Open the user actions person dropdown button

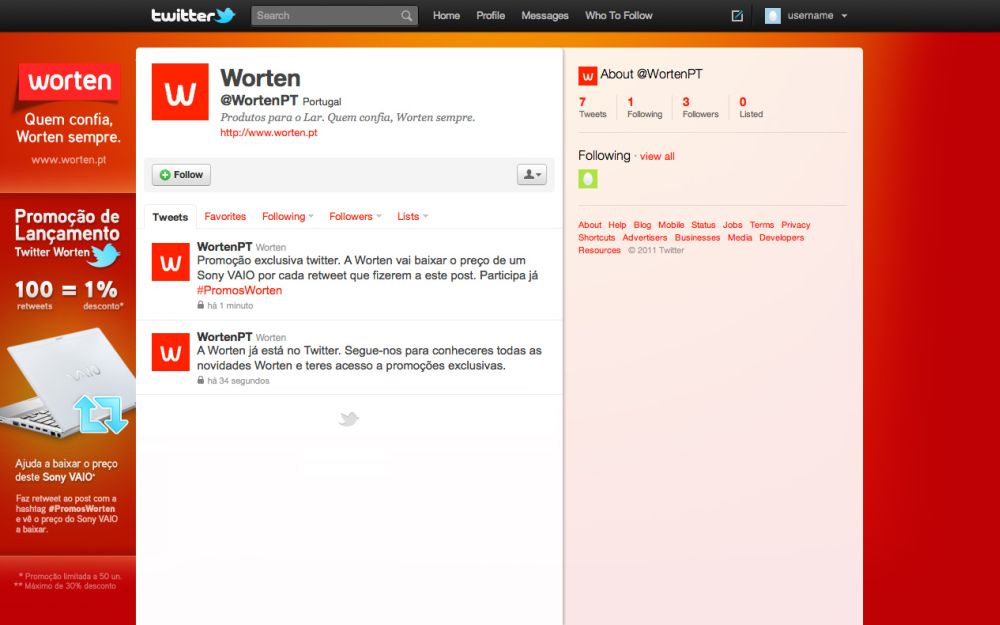[x=531, y=175]
